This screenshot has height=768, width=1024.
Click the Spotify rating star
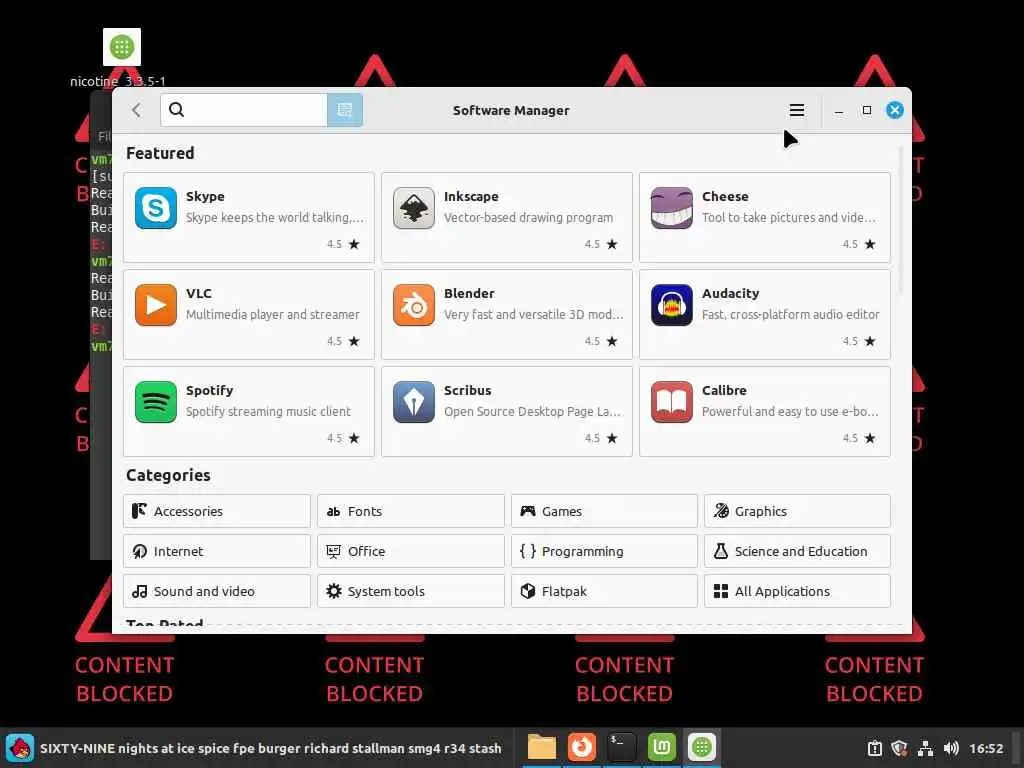[354, 438]
